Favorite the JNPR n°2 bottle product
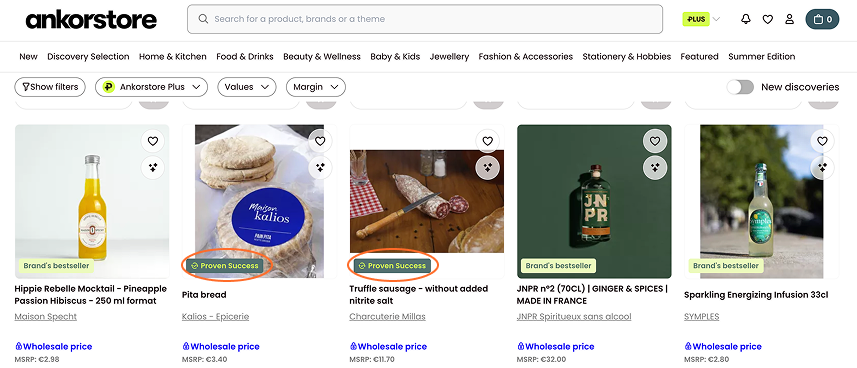 pyautogui.click(x=655, y=141)
